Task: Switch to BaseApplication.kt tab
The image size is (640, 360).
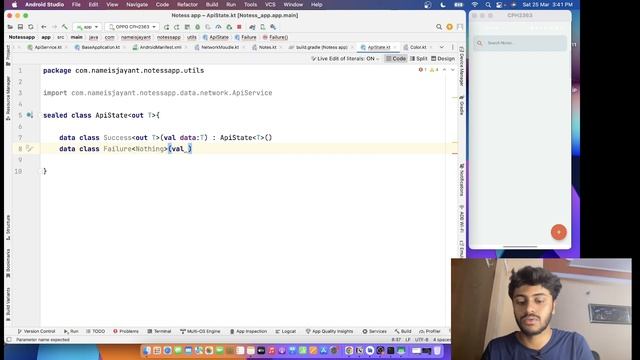Action: (100, 47)
